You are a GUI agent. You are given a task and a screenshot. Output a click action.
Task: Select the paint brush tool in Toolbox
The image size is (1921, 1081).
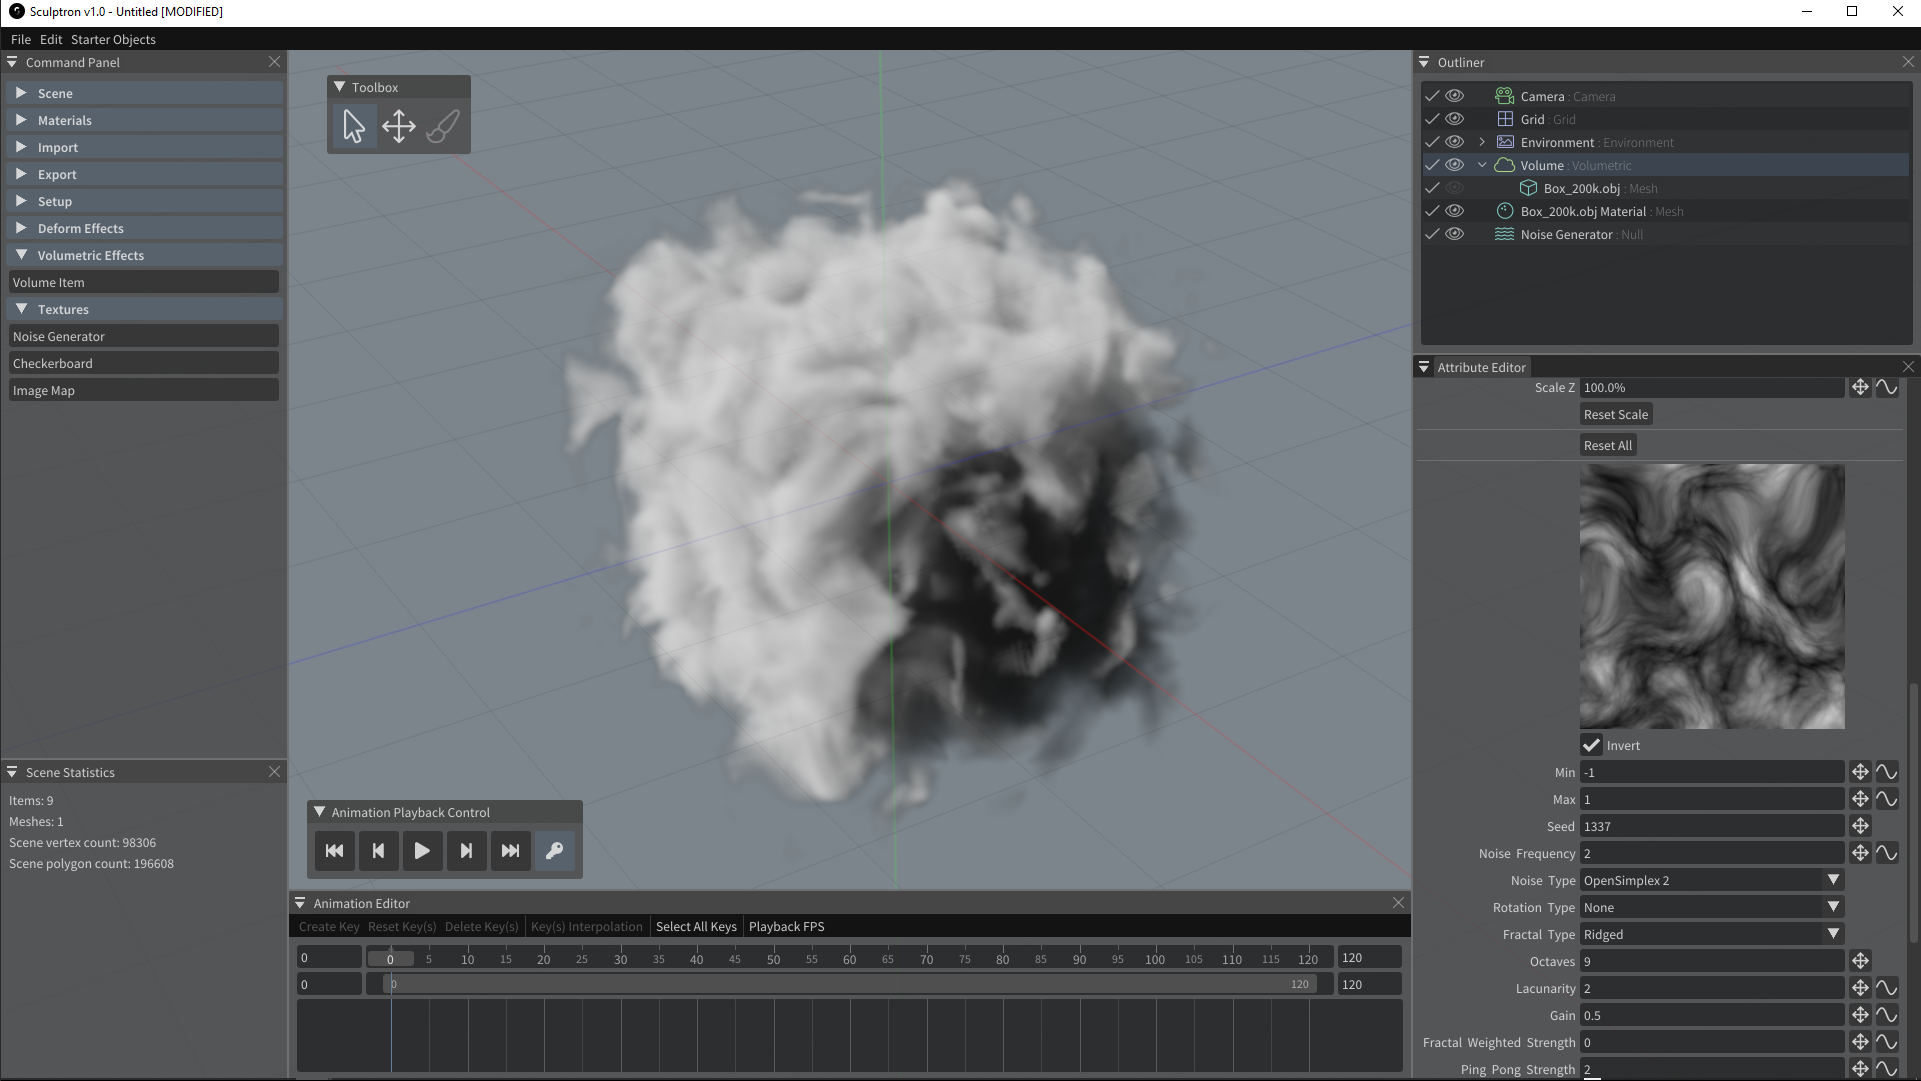(443, 127)
